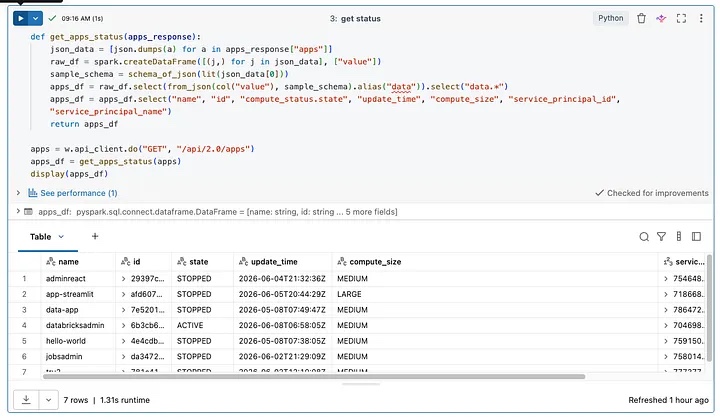Image resolution: width=720 pixels, height=418 pixels.
Task: Expand id value da3472 for jobsadmin
Action: 124,357
